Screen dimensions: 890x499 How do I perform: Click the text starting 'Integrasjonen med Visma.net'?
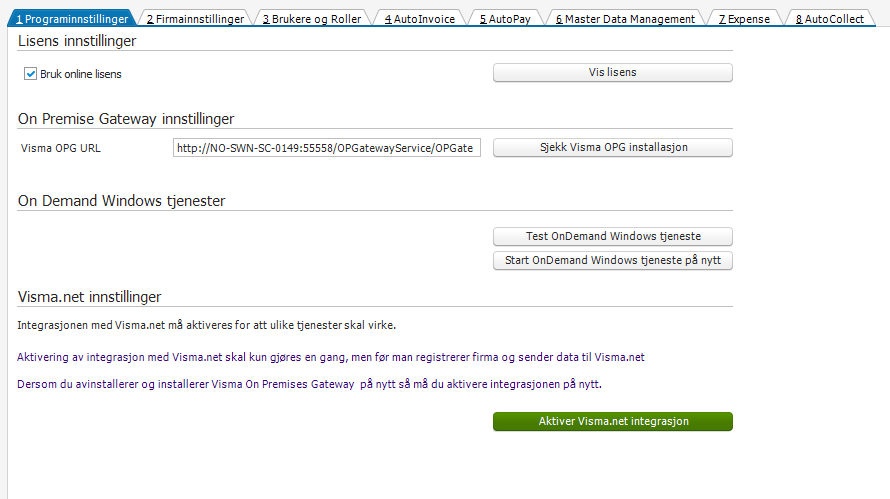tap(207, 325)
